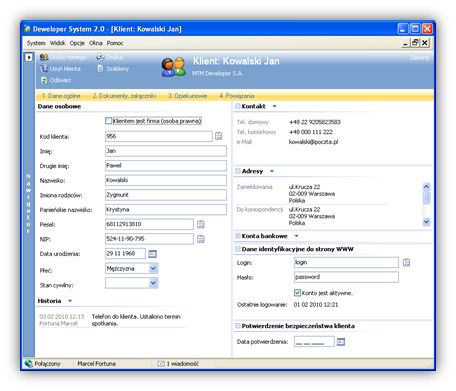Screen dimensions: 456x391
Task: Open the Historia section dropdown arrow
Action: click(70, 301)
